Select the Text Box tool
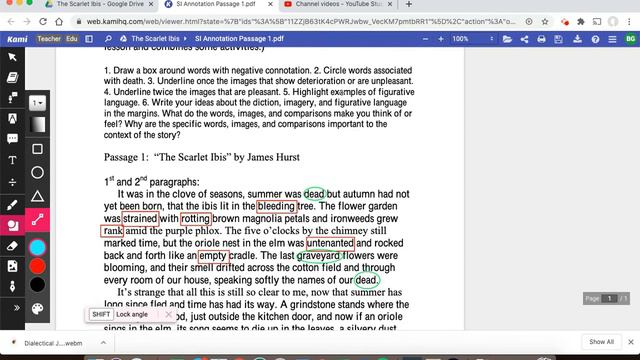Screen dimensions: 640x360 click(12, 160)
